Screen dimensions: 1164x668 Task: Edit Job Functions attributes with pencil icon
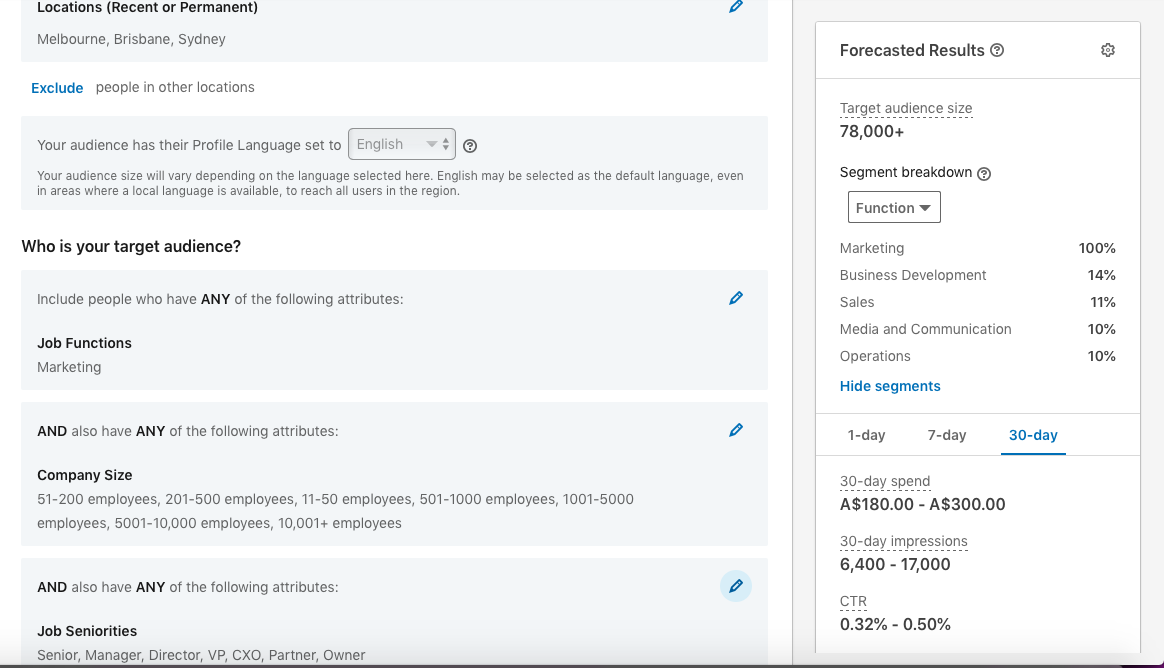(736, 298)
